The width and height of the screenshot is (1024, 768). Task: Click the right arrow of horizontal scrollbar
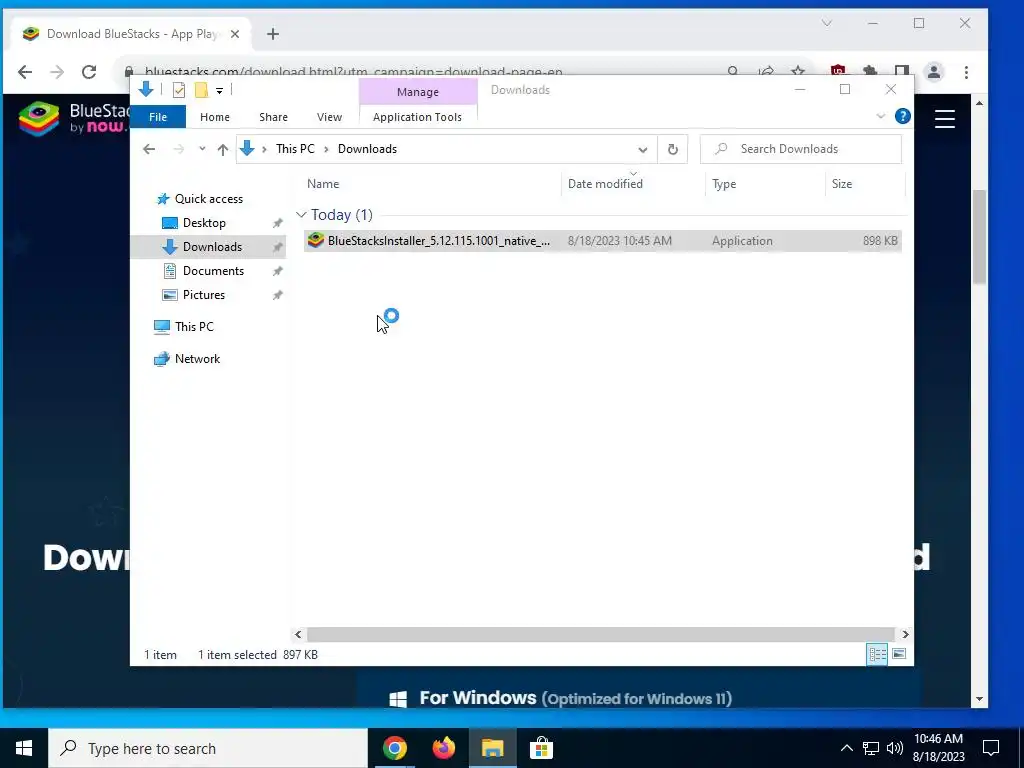pos(905,634)
